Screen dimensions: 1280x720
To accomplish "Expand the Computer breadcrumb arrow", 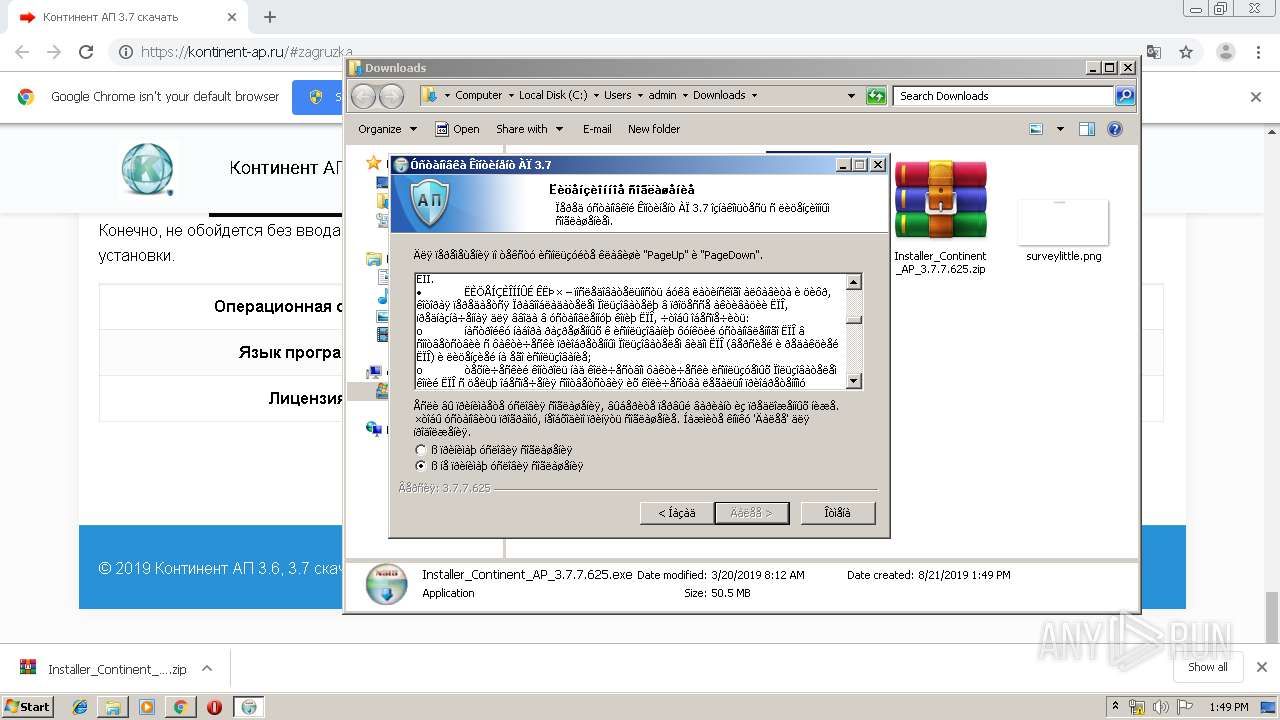I will coord(510,96).
